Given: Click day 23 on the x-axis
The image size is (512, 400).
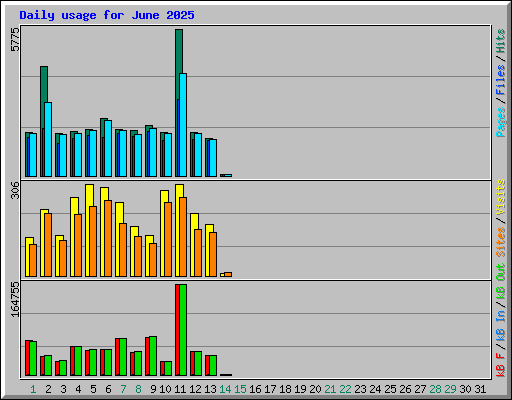Looking at the screenshot, I should tap(360, 389).
